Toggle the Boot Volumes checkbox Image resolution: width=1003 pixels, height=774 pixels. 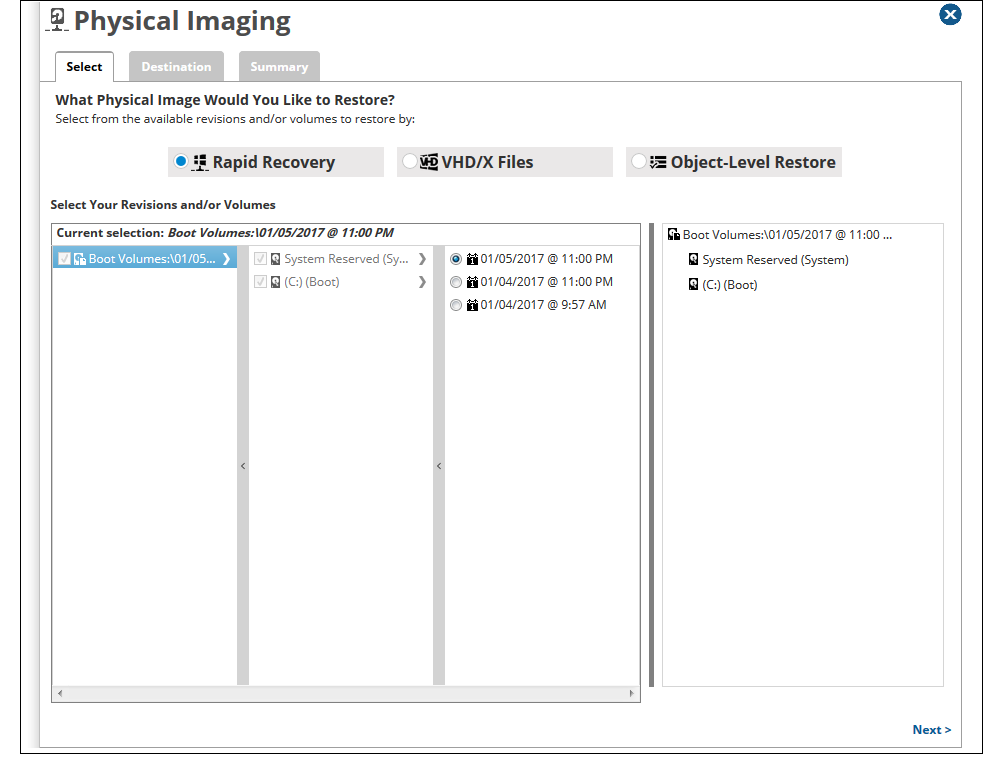(65, 259)
